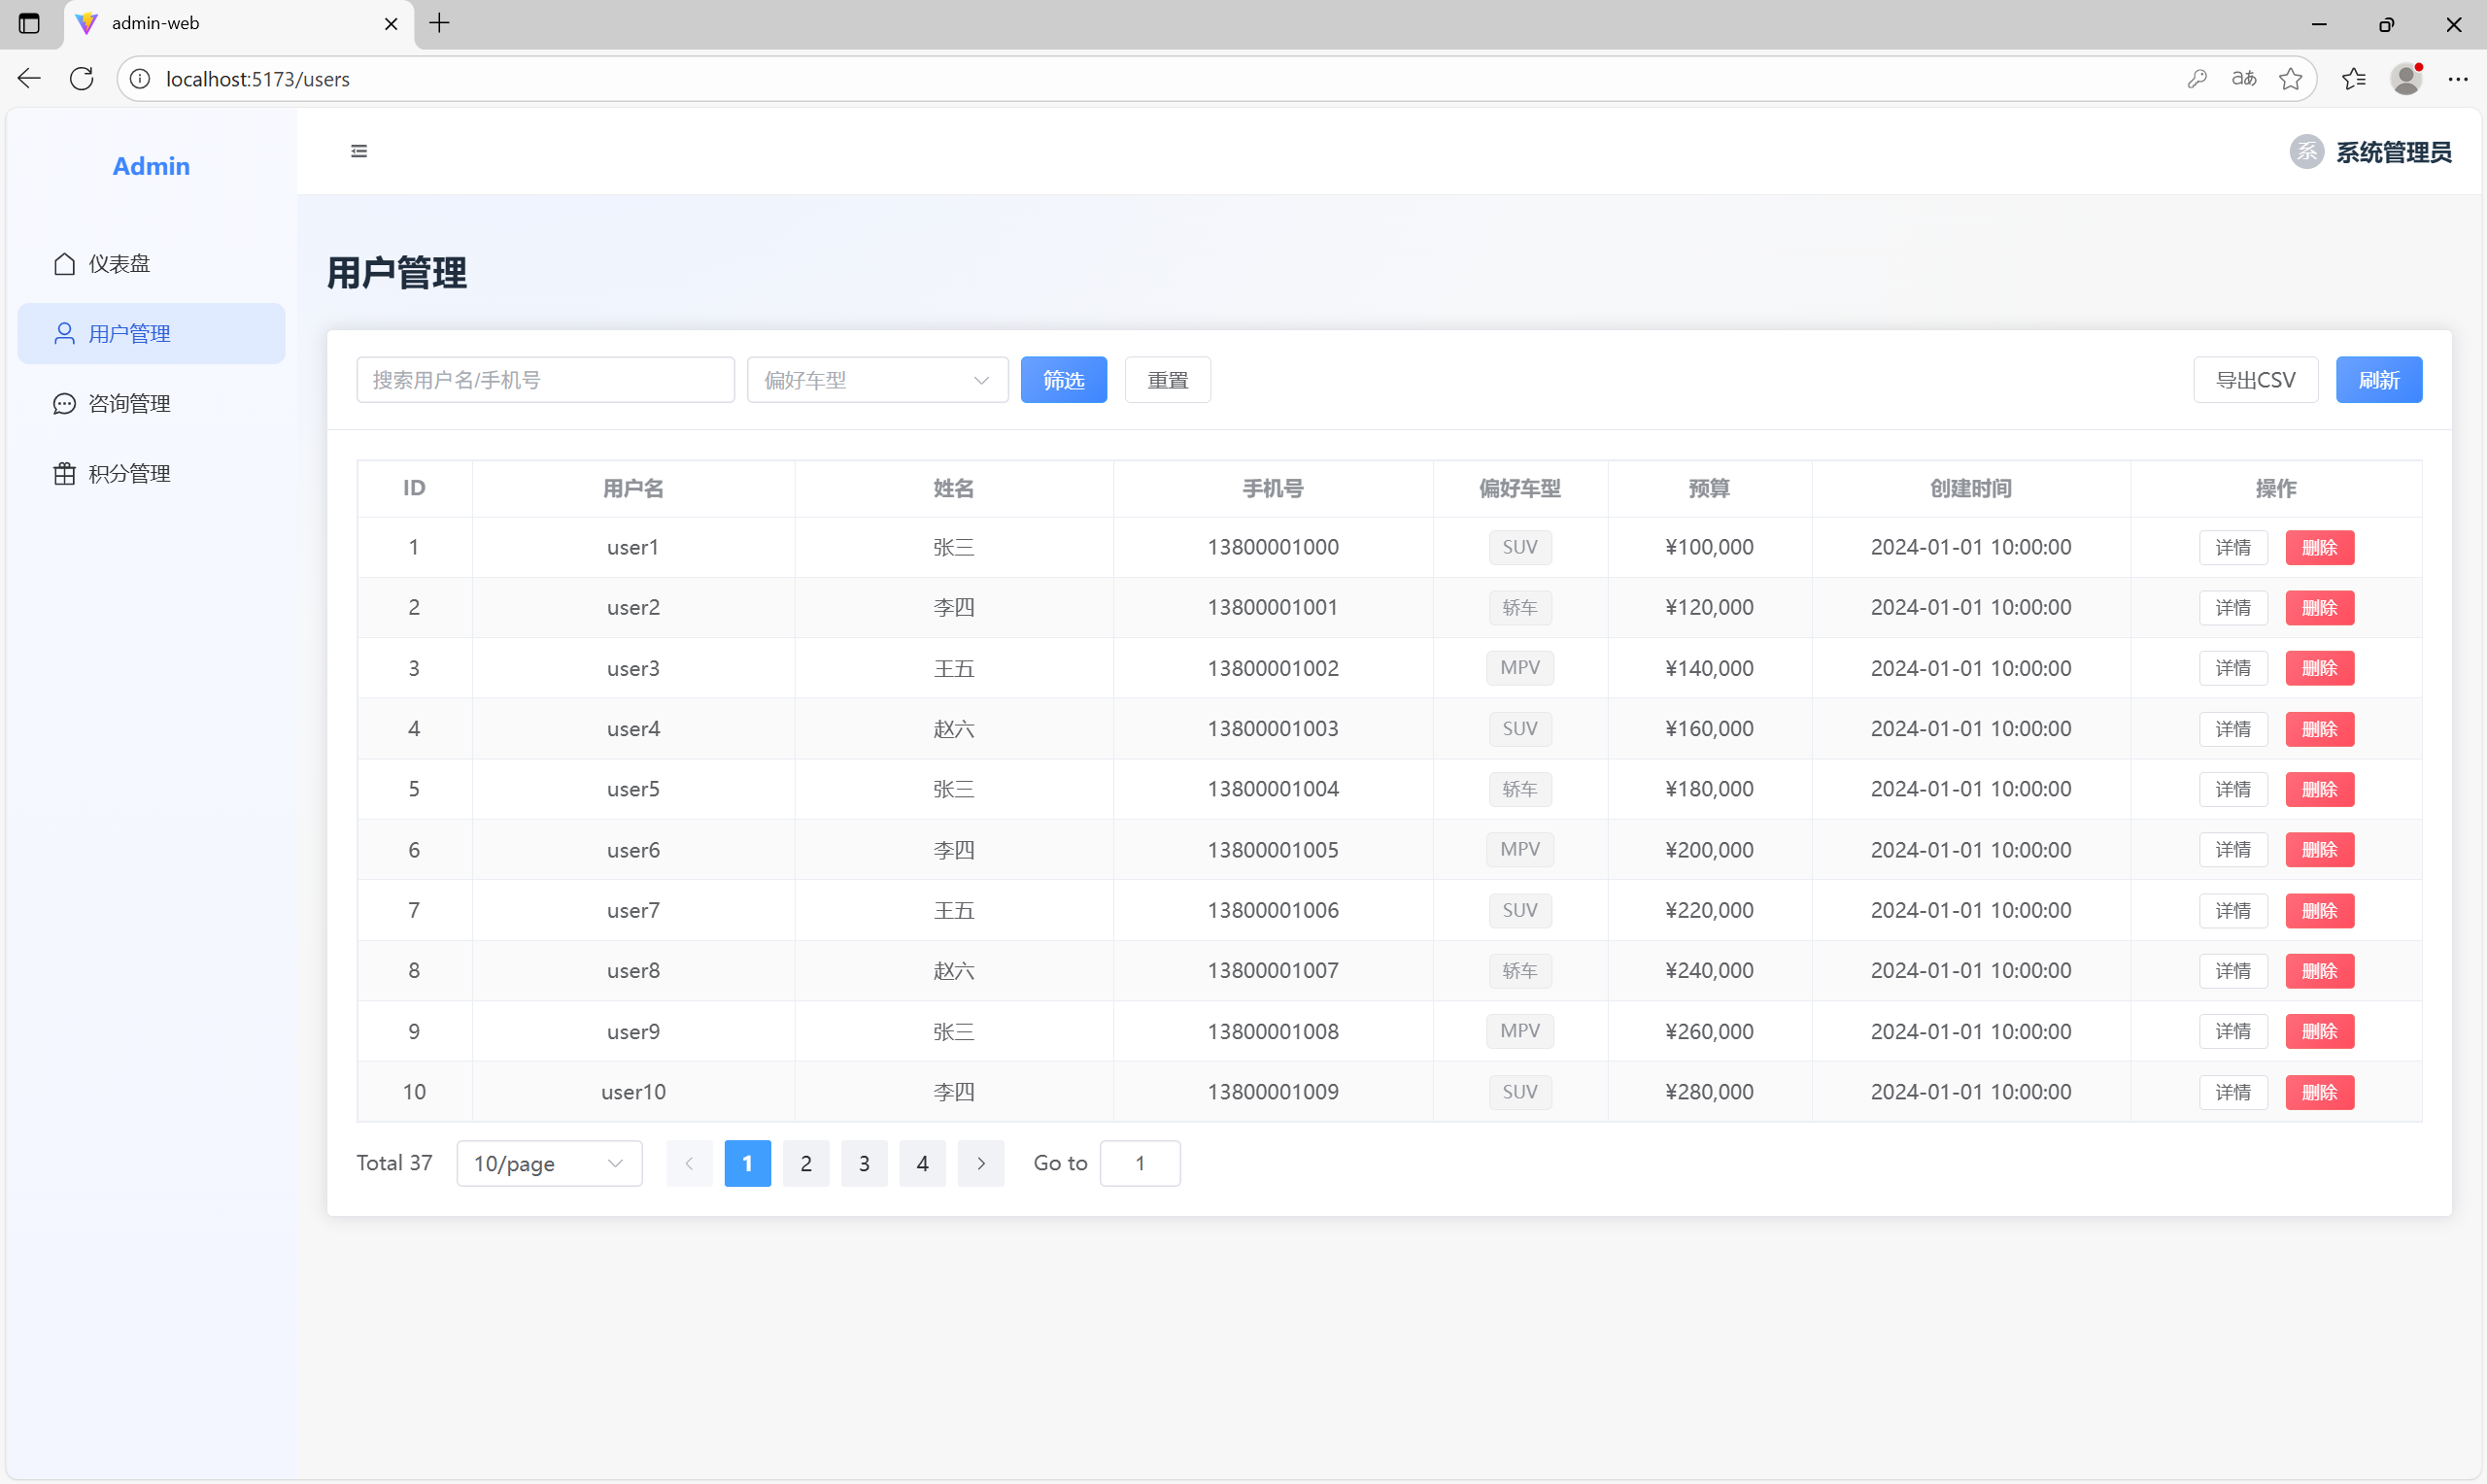This screenshot has width=2487, height=1484.
Task: Click the translate page icon
Action: [x=2243, y=79]
